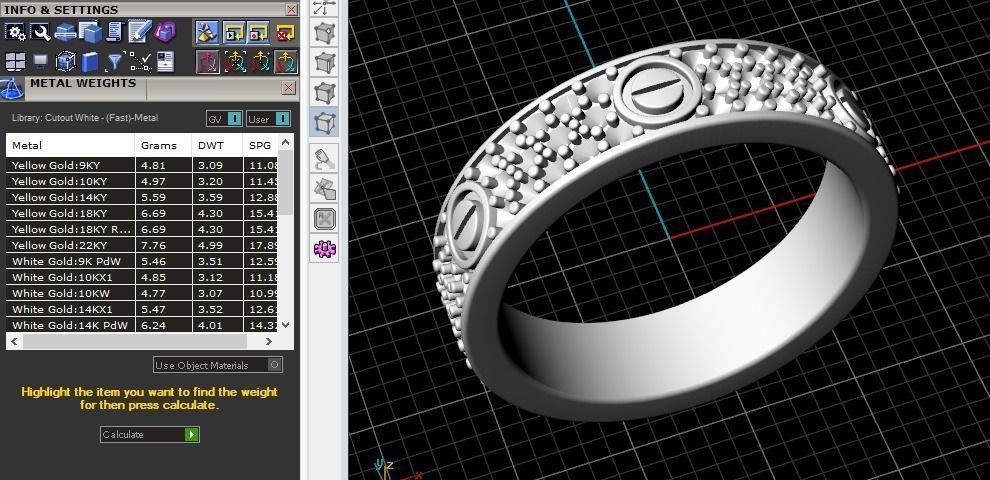Switch to four-viewport layout icon
Image resolution: width=990 pixels, height=480 pixels.
[15, 62]
